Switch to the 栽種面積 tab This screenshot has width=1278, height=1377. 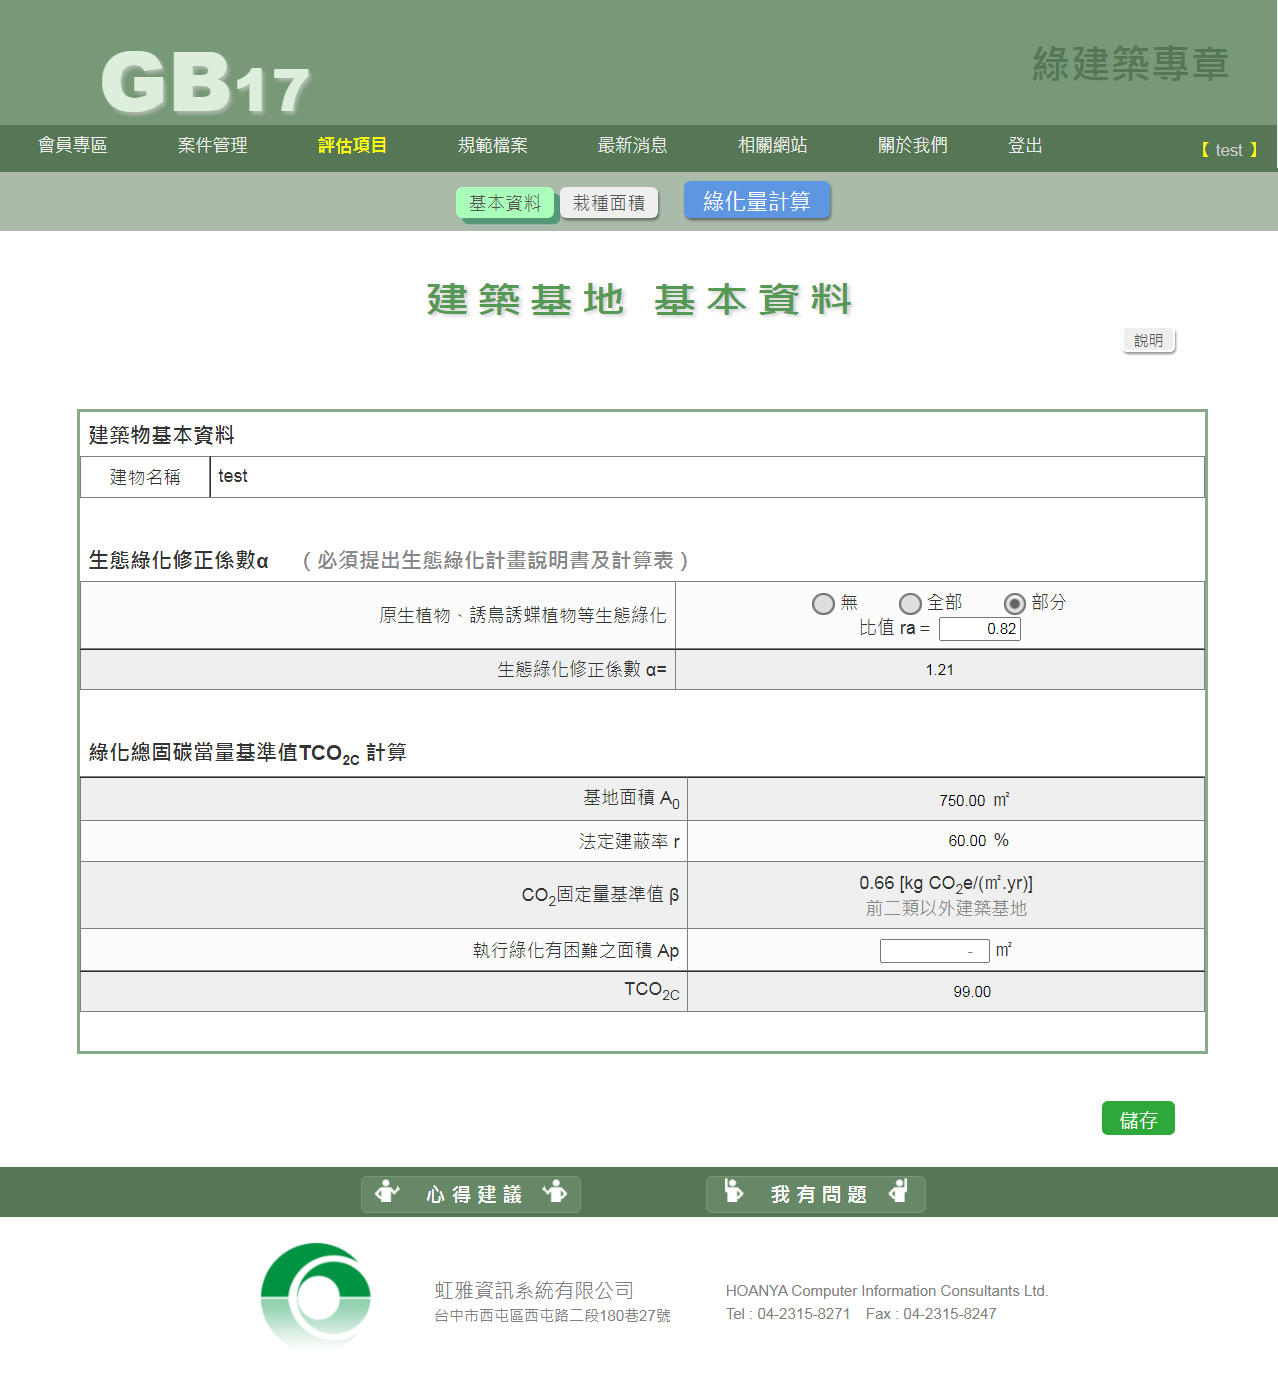pyautogui.click(x=609, y=203)
